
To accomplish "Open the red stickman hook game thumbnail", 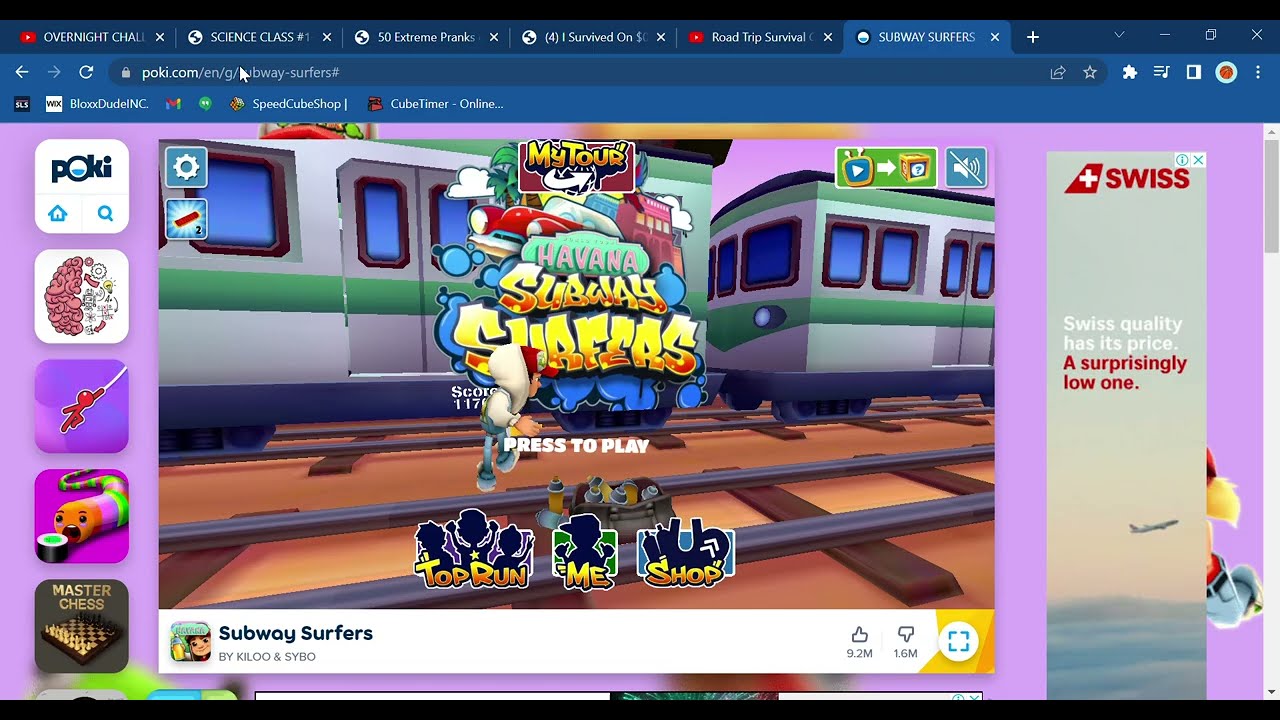I will coord(82,407).
